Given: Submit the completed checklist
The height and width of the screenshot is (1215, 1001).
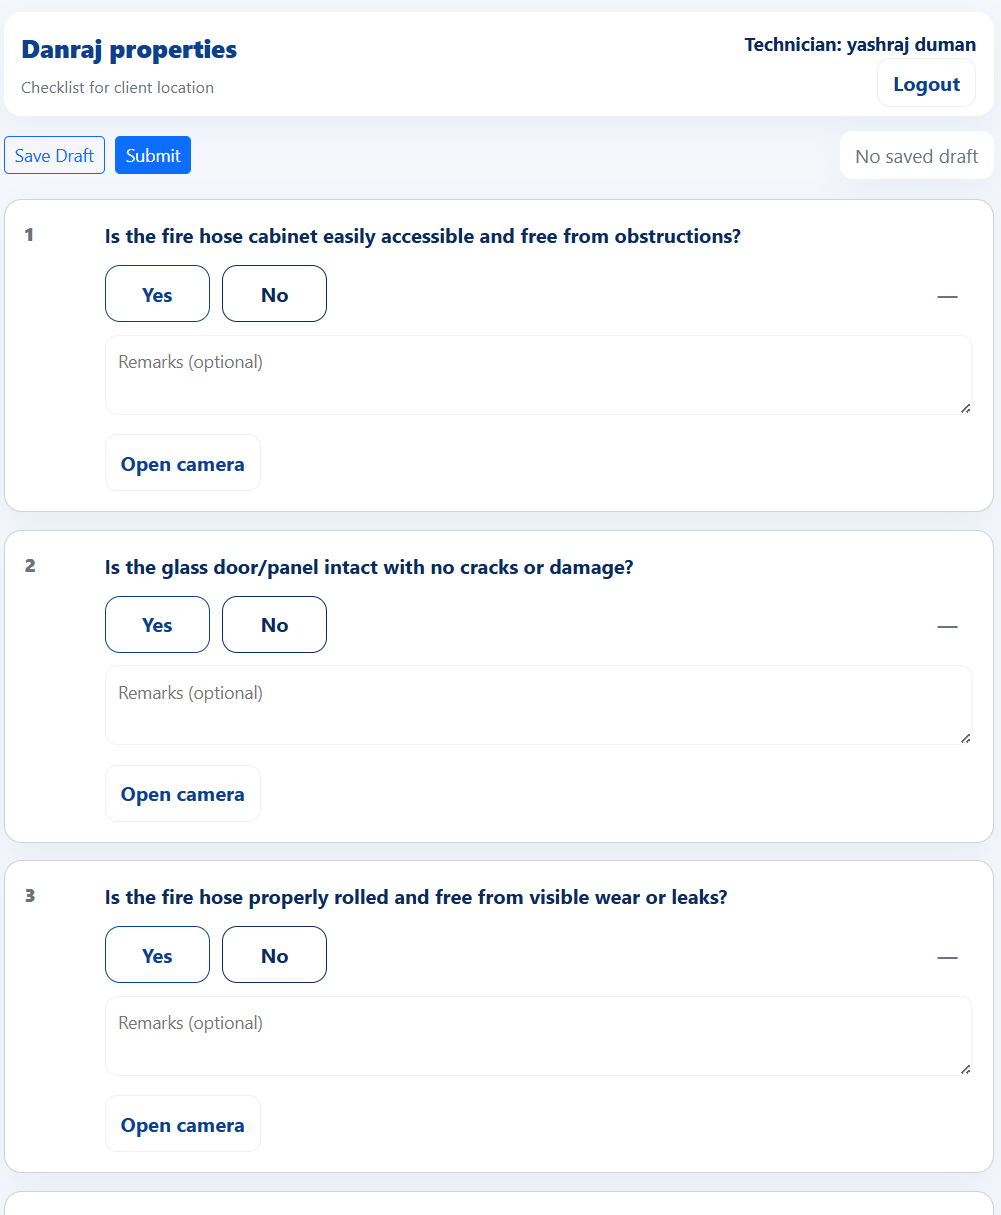Looking at the screenshot, I should coord(152,155).
